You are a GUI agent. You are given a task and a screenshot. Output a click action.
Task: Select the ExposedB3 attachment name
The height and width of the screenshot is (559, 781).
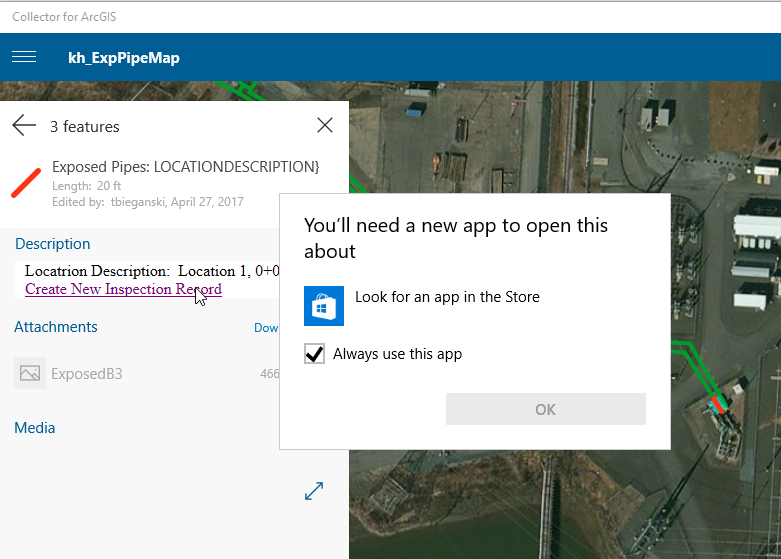pyautogui.click(x=87, y=374)
